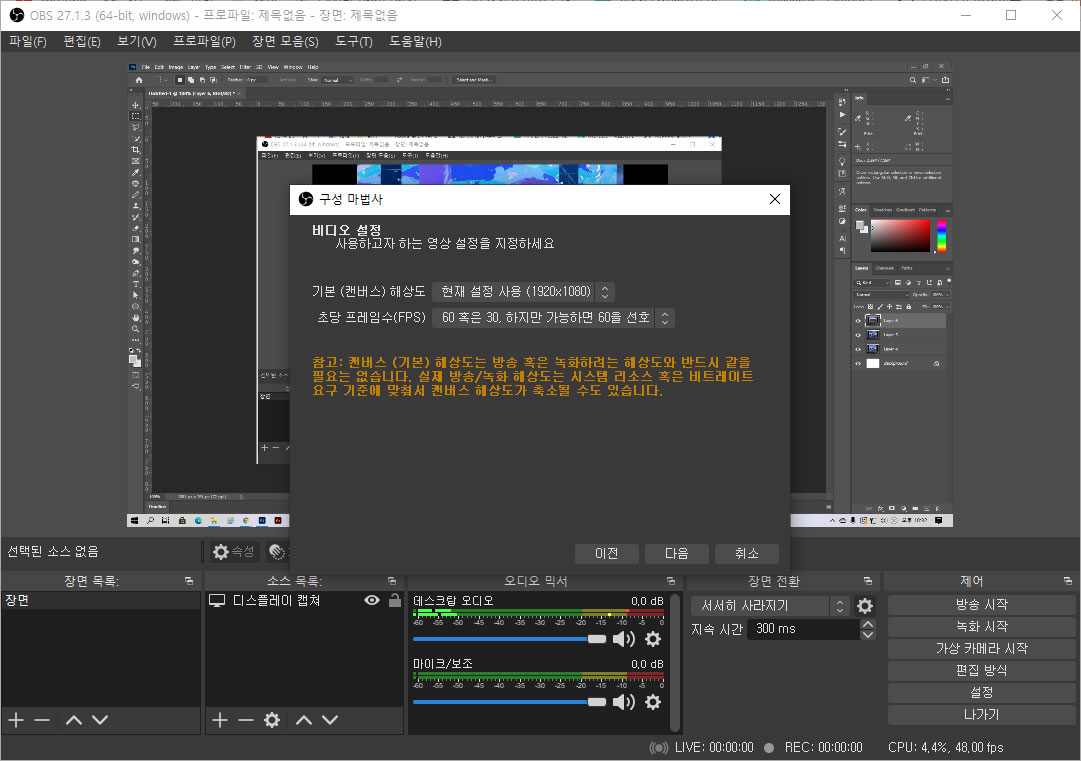Undock the 장면 전환 panel

[x=867, y=581]
